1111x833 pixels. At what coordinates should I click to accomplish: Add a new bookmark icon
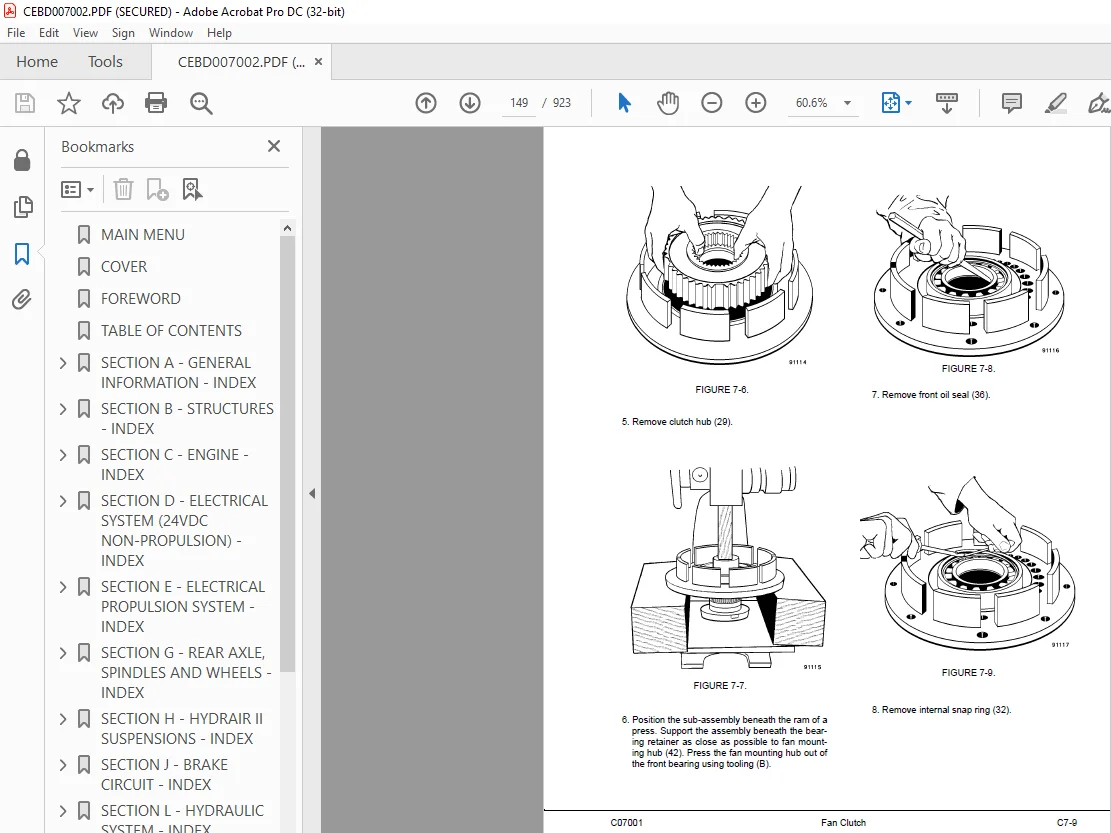click(157, 189)
